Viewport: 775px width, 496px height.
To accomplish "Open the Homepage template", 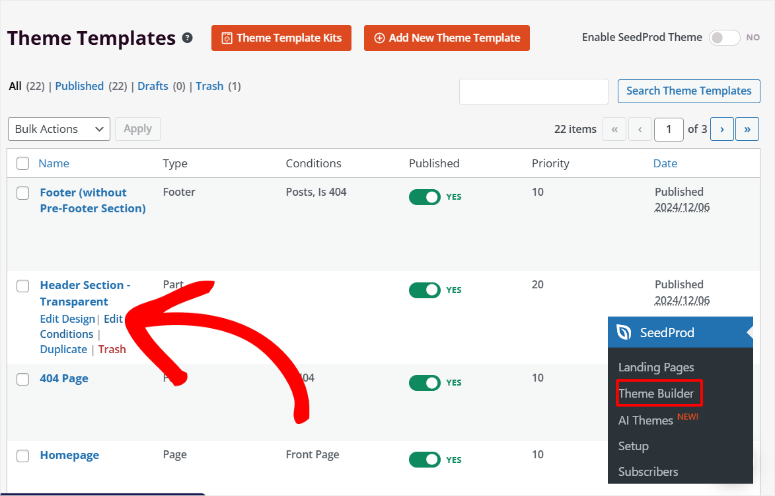I will (70, 455).
